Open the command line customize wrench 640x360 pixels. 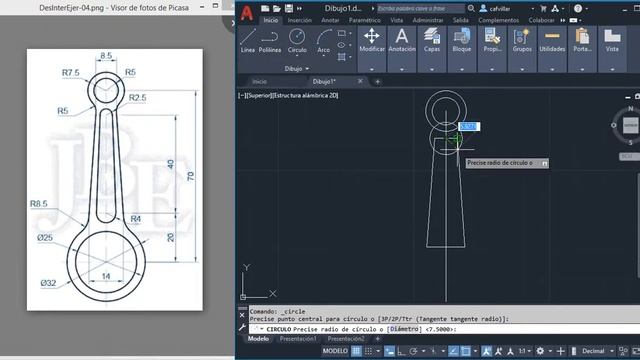[242, 327]
